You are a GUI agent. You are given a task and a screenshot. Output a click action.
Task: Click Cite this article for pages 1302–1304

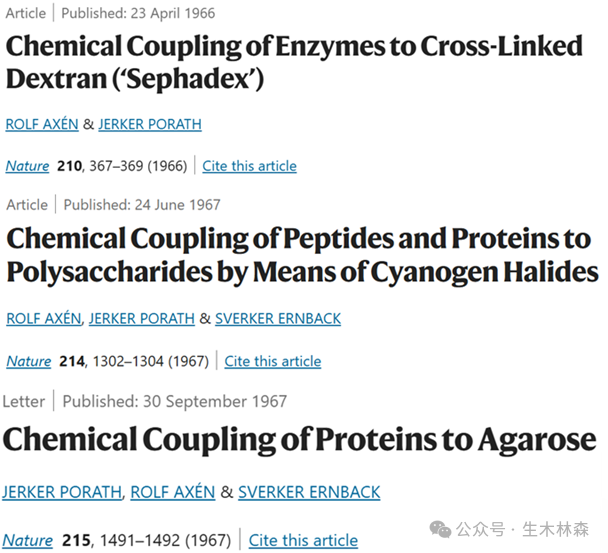(273, 361)
